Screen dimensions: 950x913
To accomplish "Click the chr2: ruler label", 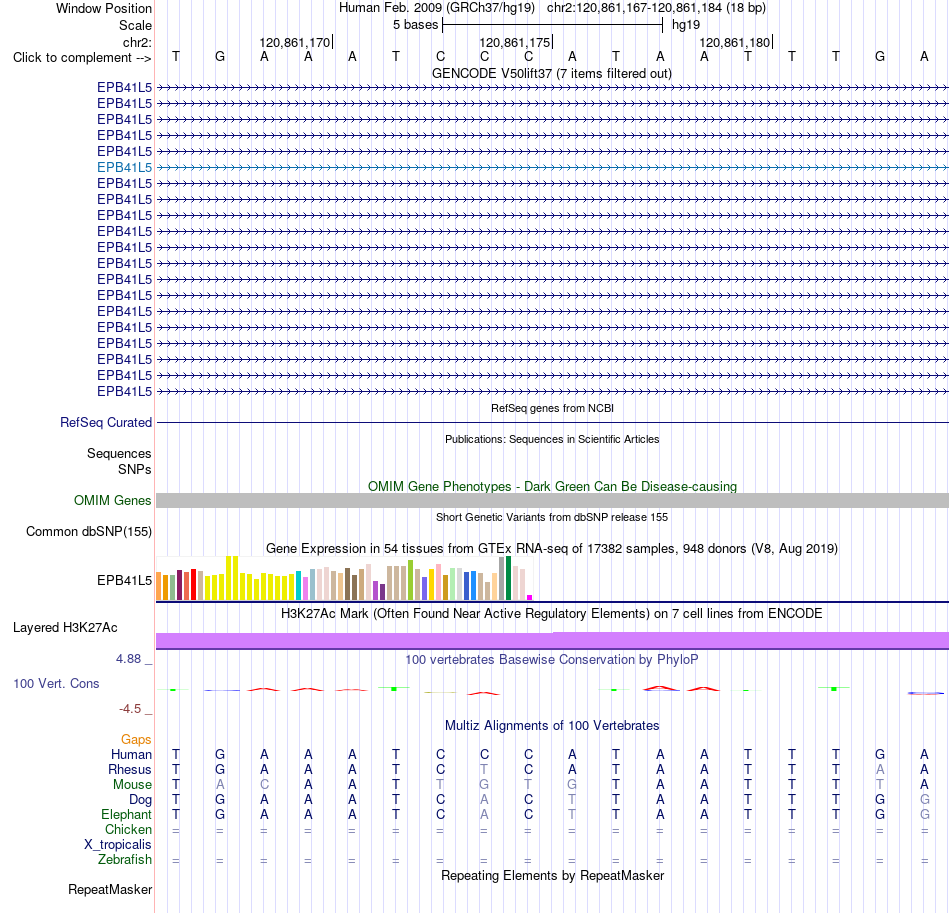I will tap(137, 42).
